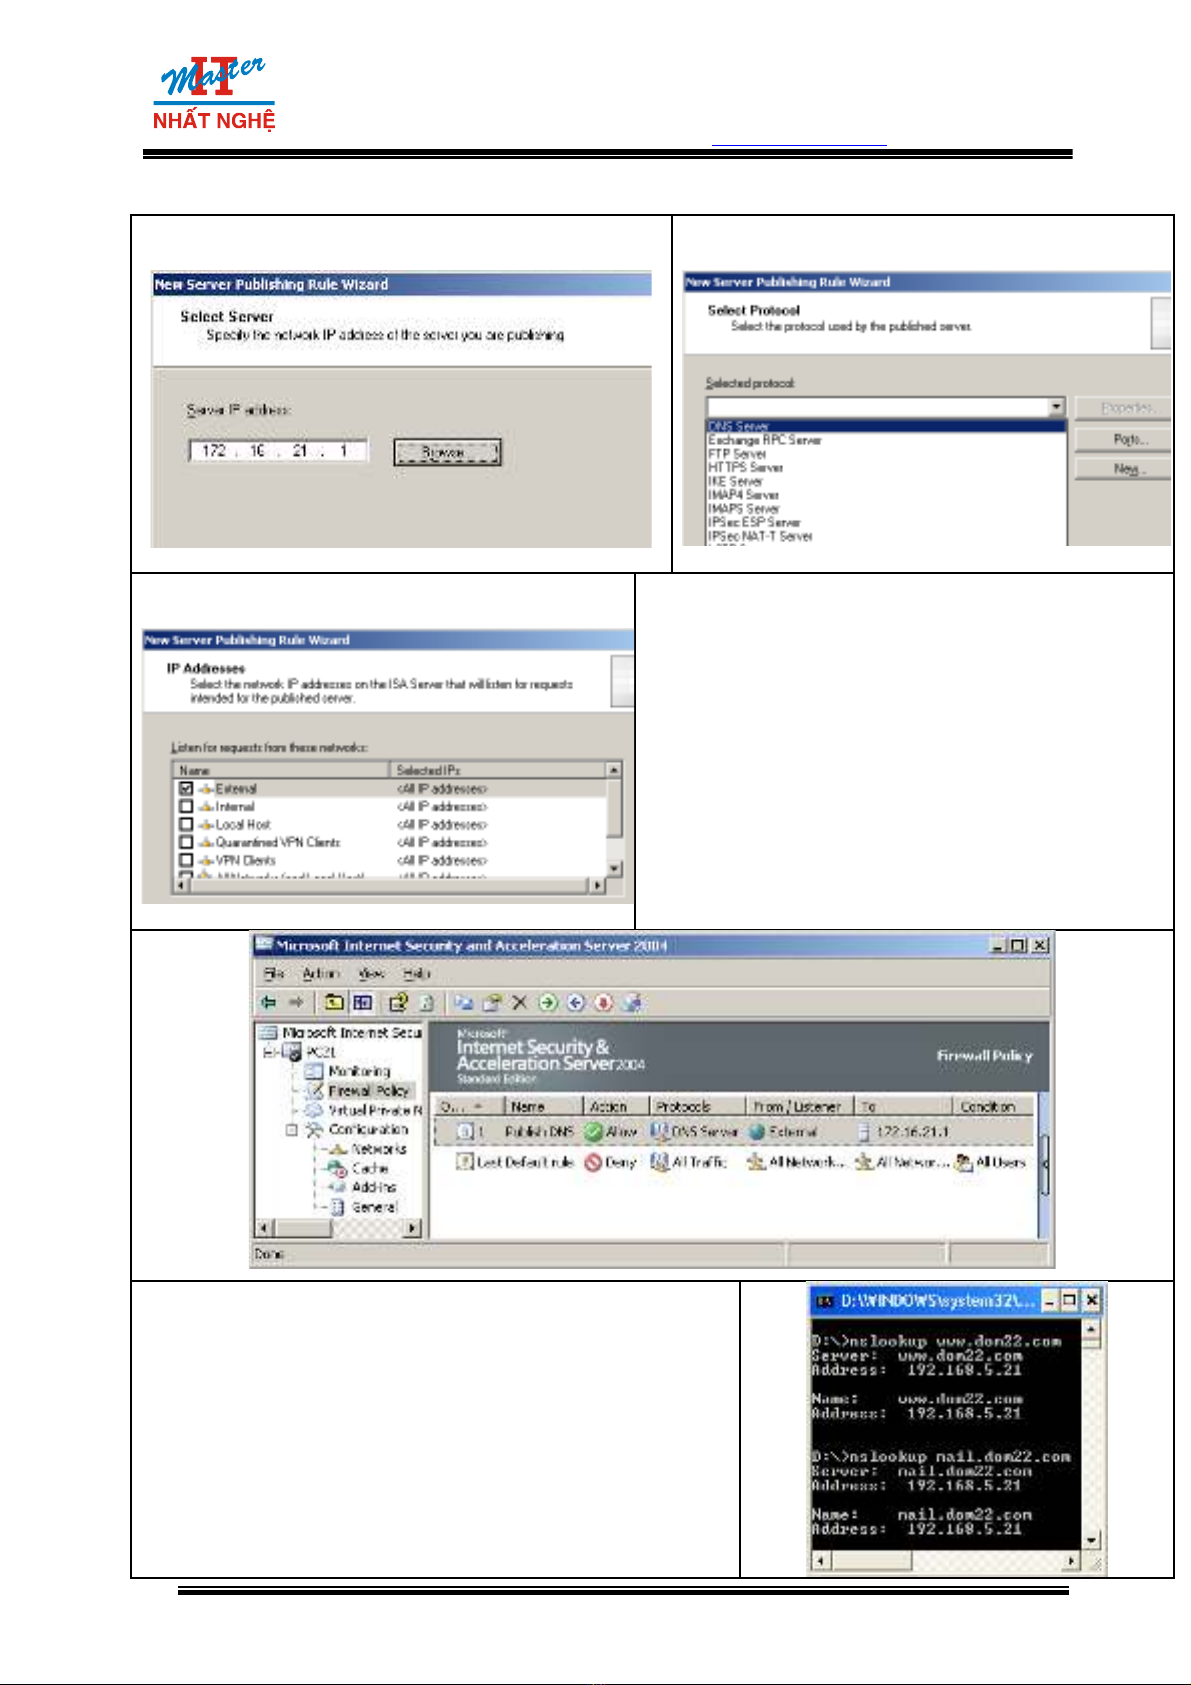This screenshot has height=1685, width=1191.
Task: Collapse the Configuration tree node
Action: pos(292,1130)
